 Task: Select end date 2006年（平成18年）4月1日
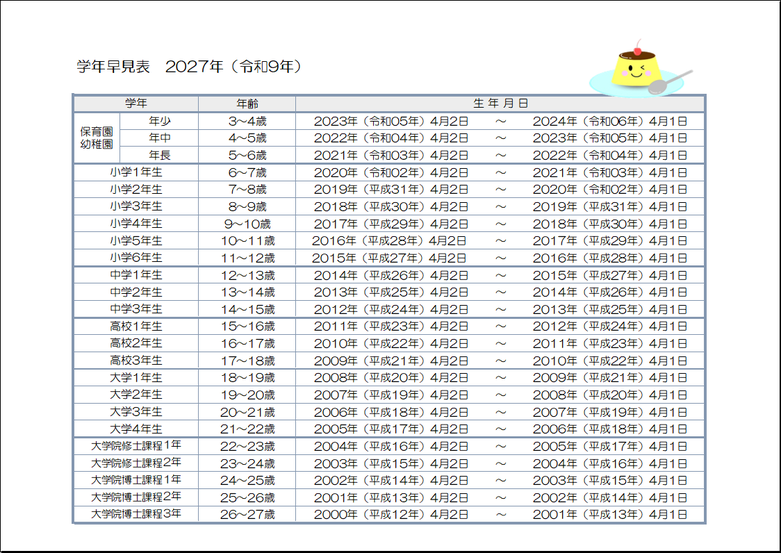click(610, 429)
